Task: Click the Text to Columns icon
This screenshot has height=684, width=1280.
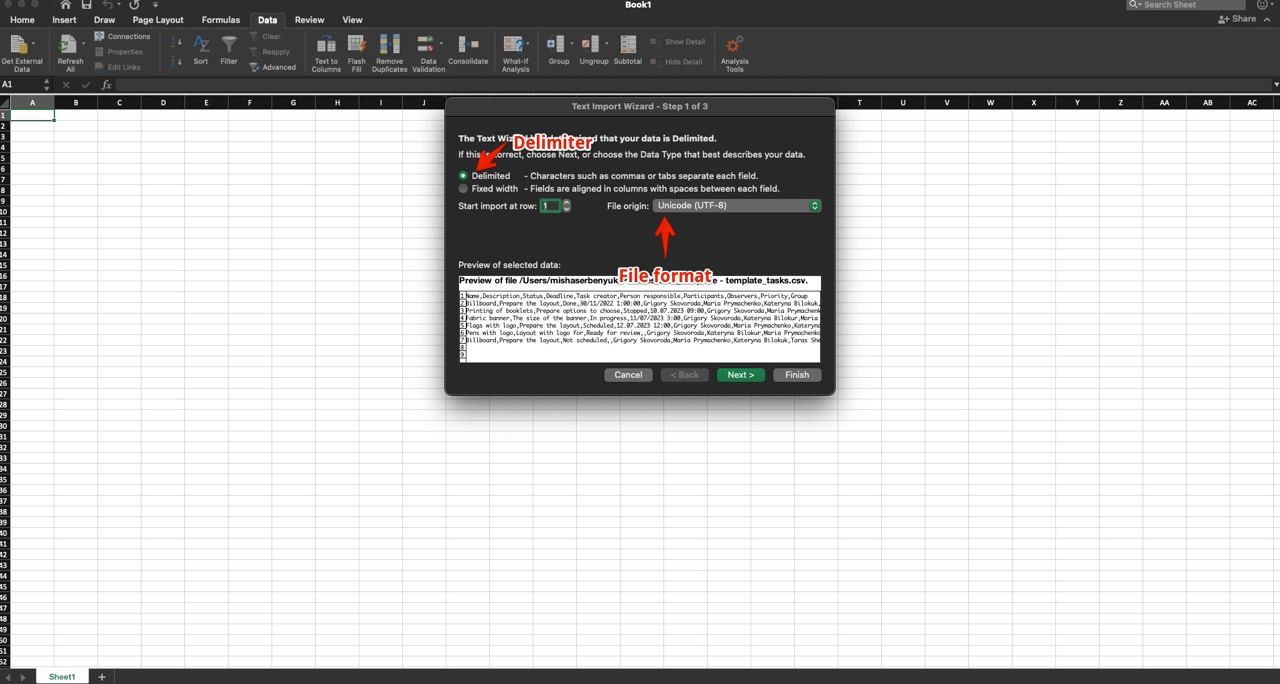Action: pyautogui.click(x=326, y=46)
